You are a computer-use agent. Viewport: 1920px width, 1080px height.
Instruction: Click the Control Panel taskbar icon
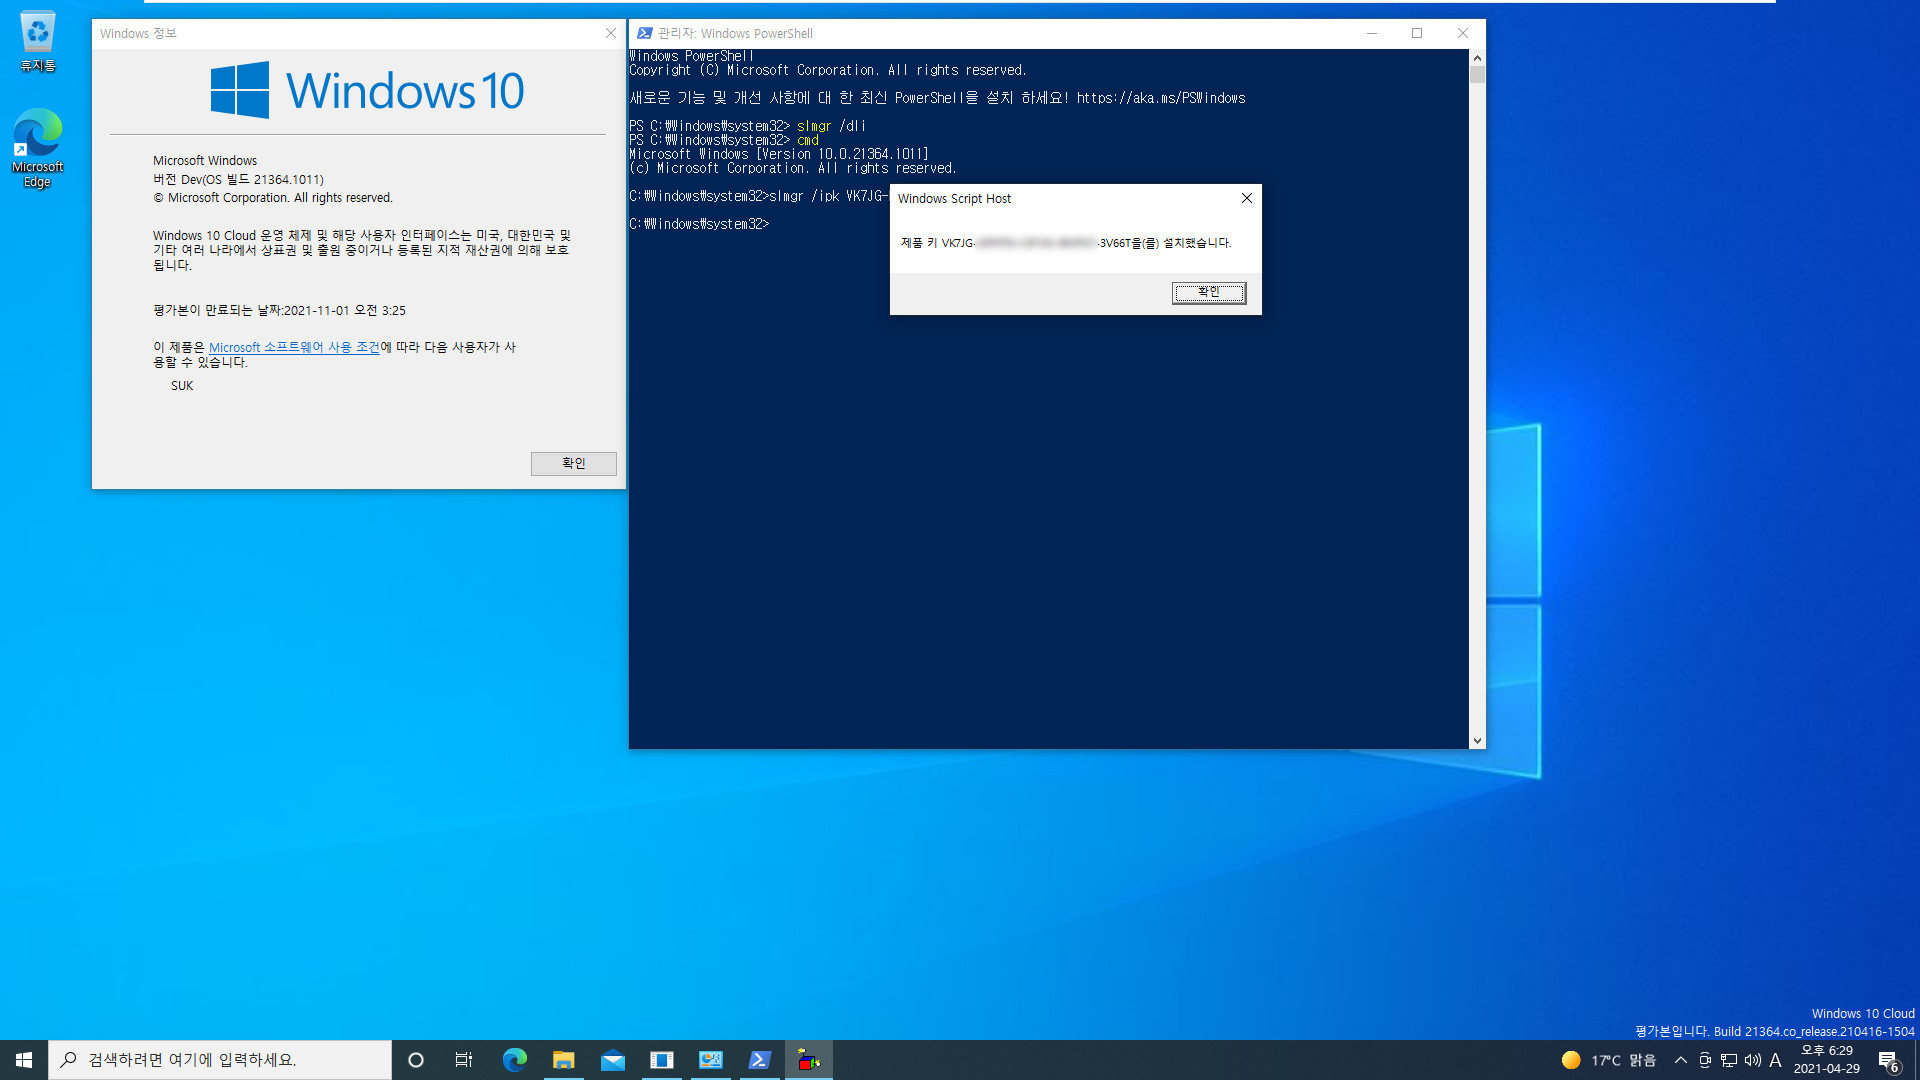[x=710, y=1060]
